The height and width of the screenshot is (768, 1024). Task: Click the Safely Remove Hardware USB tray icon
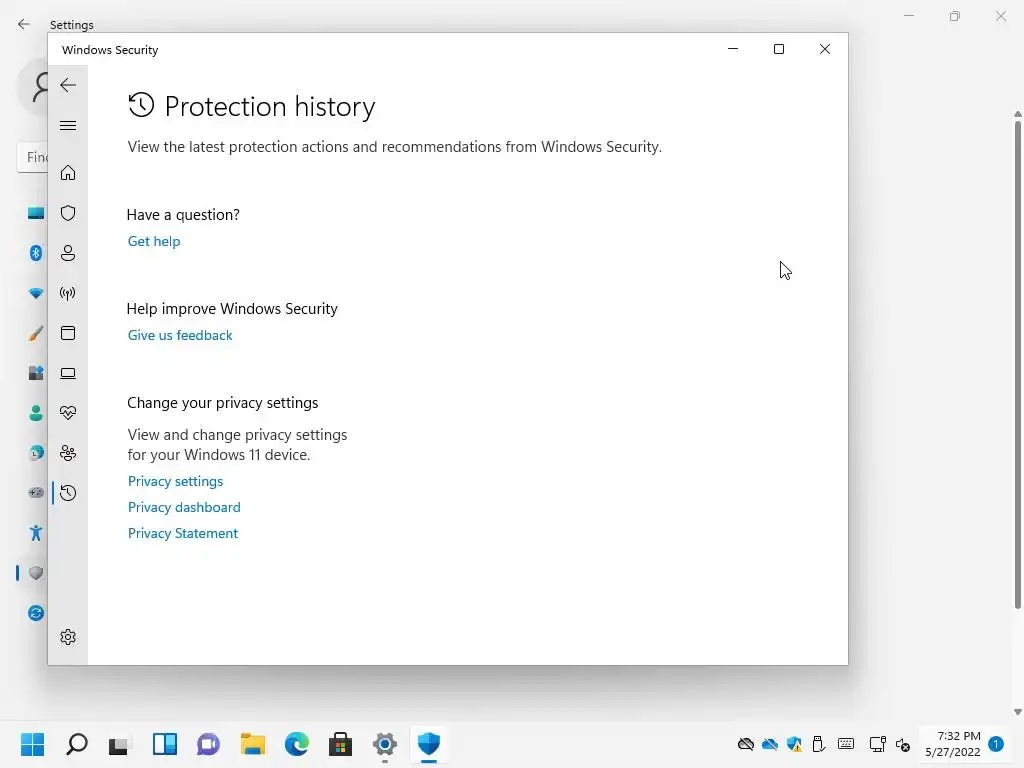pos(818,744)
